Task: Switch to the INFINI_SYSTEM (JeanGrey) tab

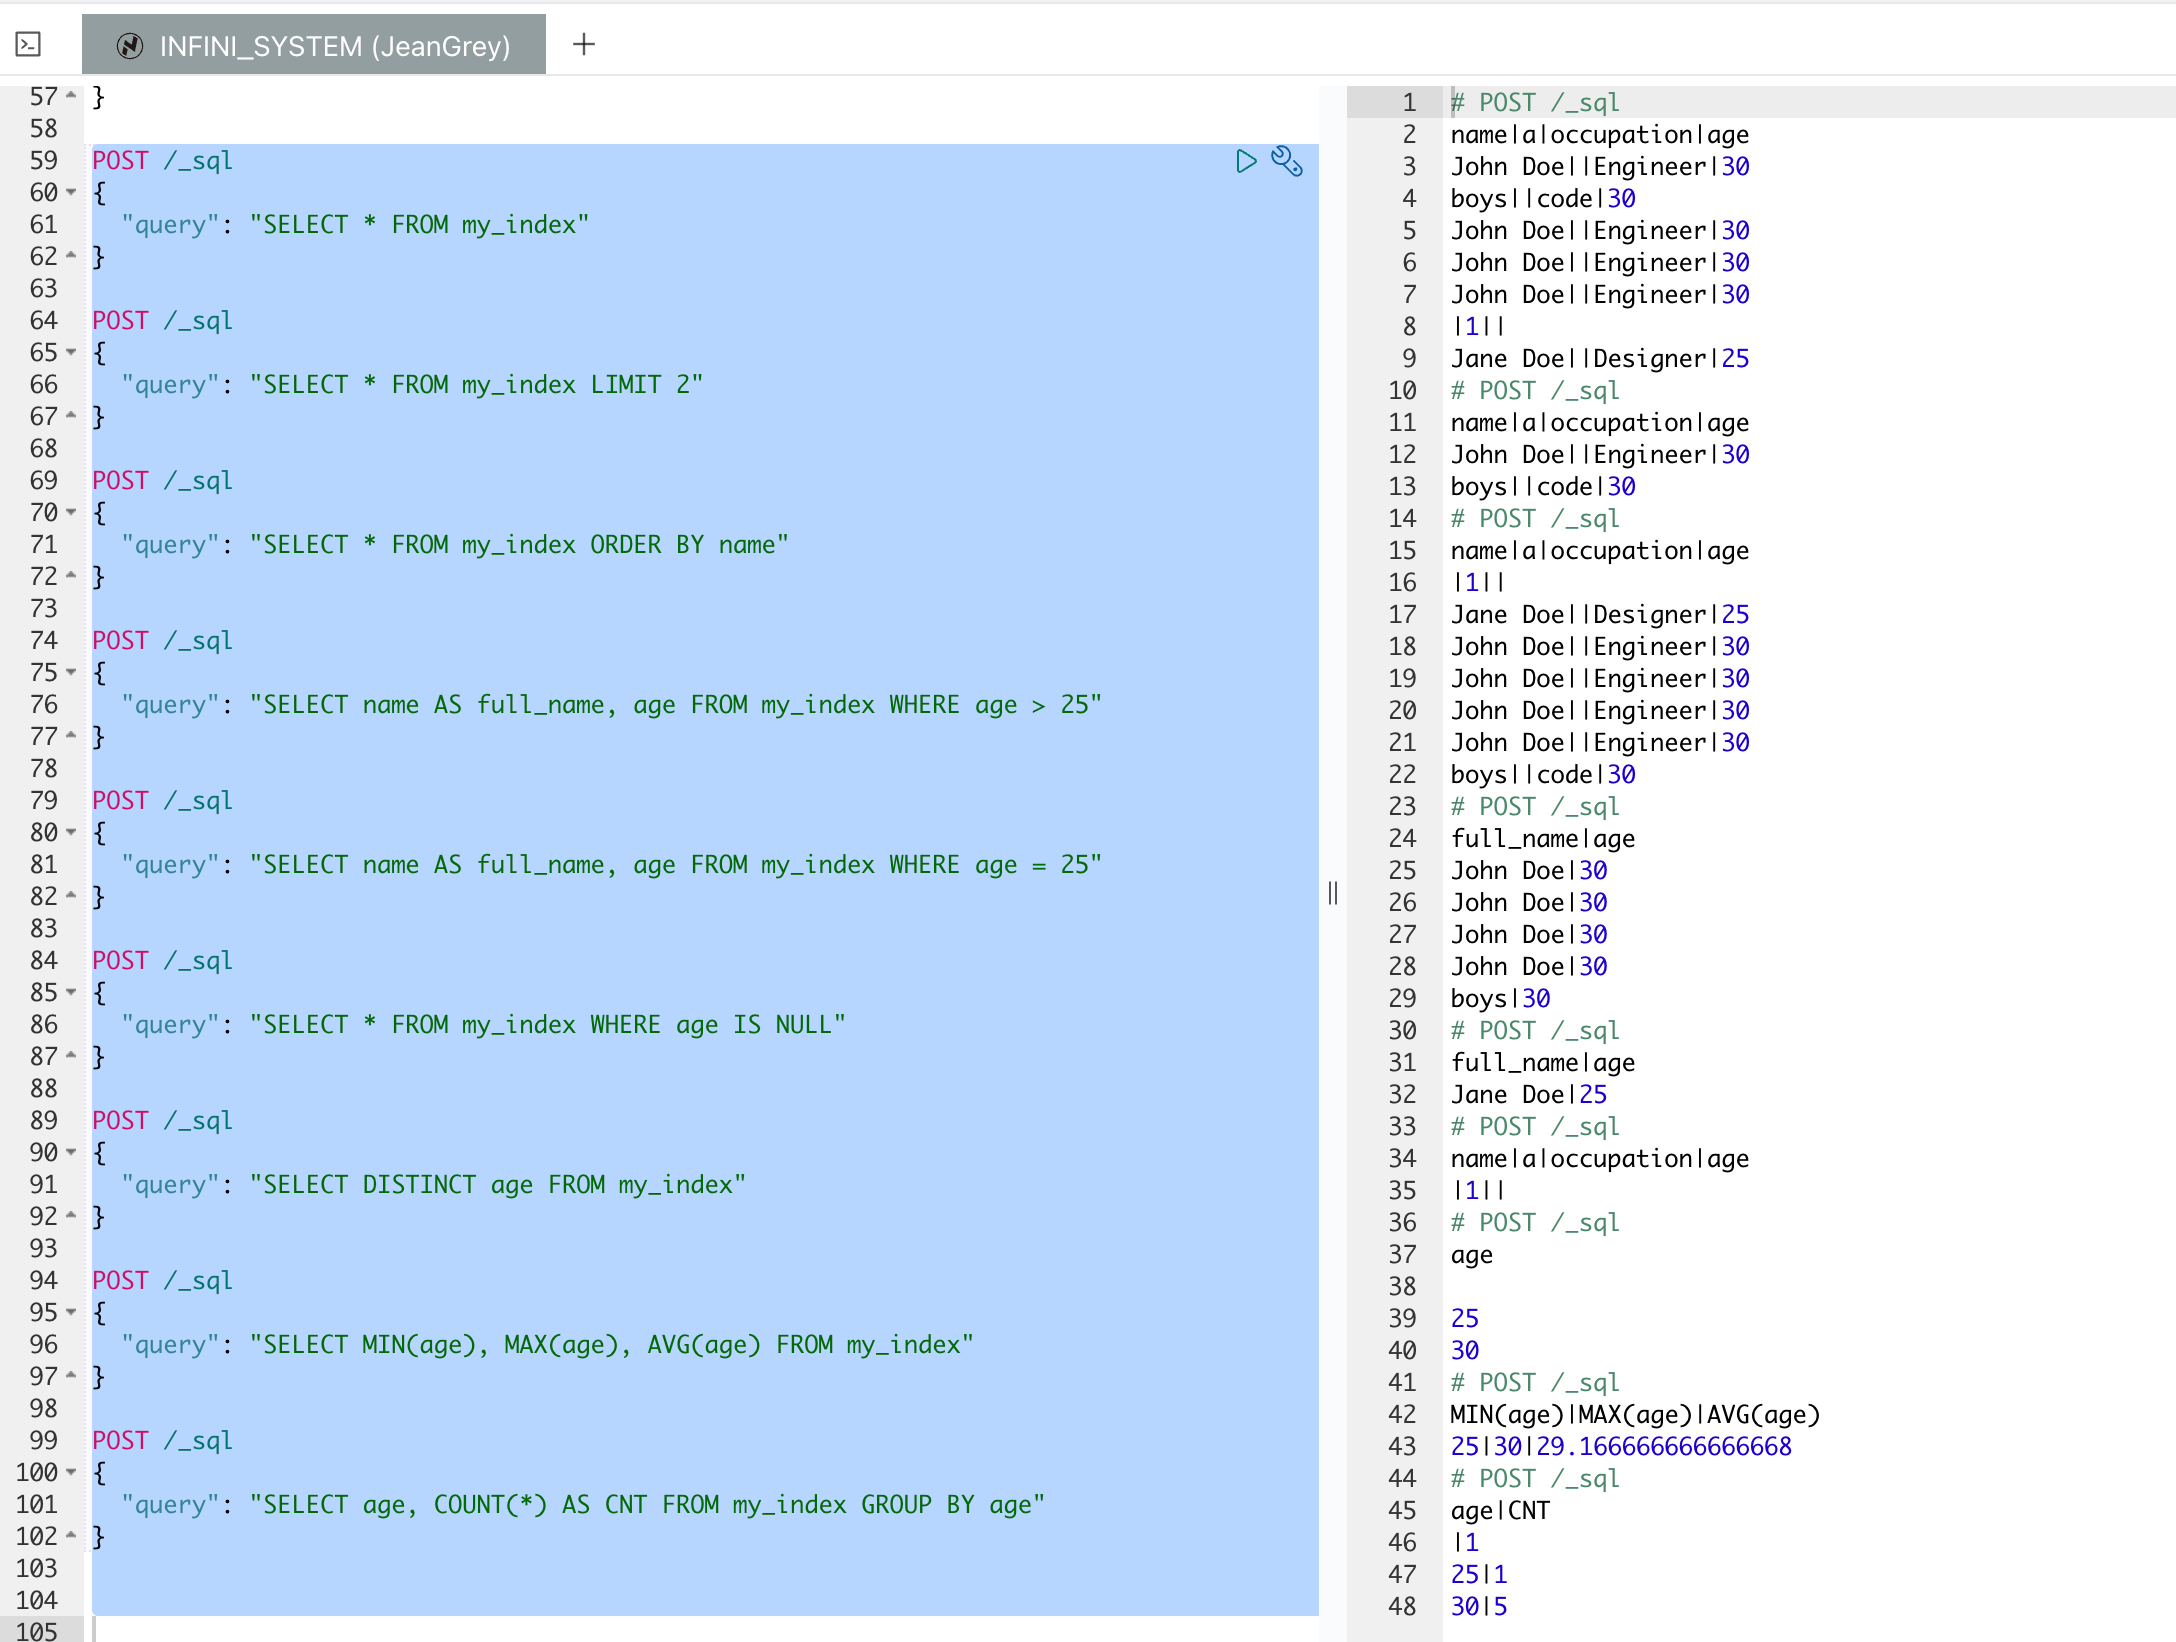Action: tap(334, 46)
